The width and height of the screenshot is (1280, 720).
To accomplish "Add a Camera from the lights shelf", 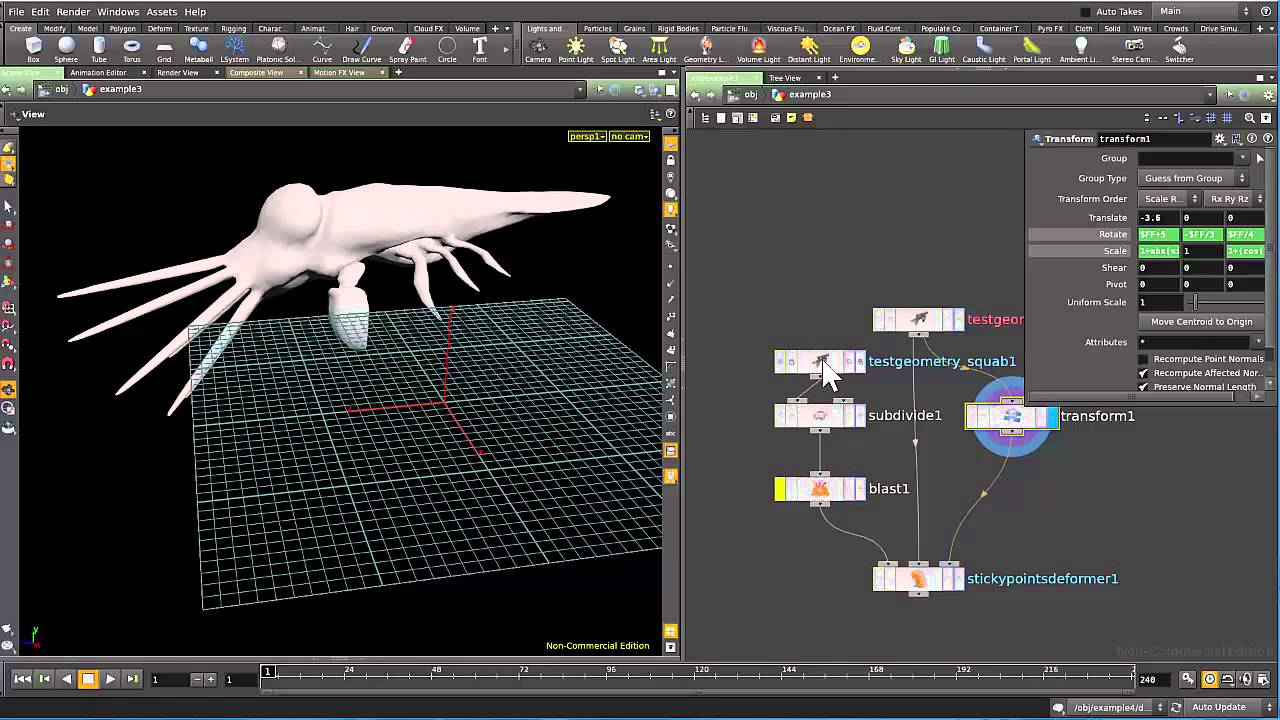I will [x=538, y=50].
